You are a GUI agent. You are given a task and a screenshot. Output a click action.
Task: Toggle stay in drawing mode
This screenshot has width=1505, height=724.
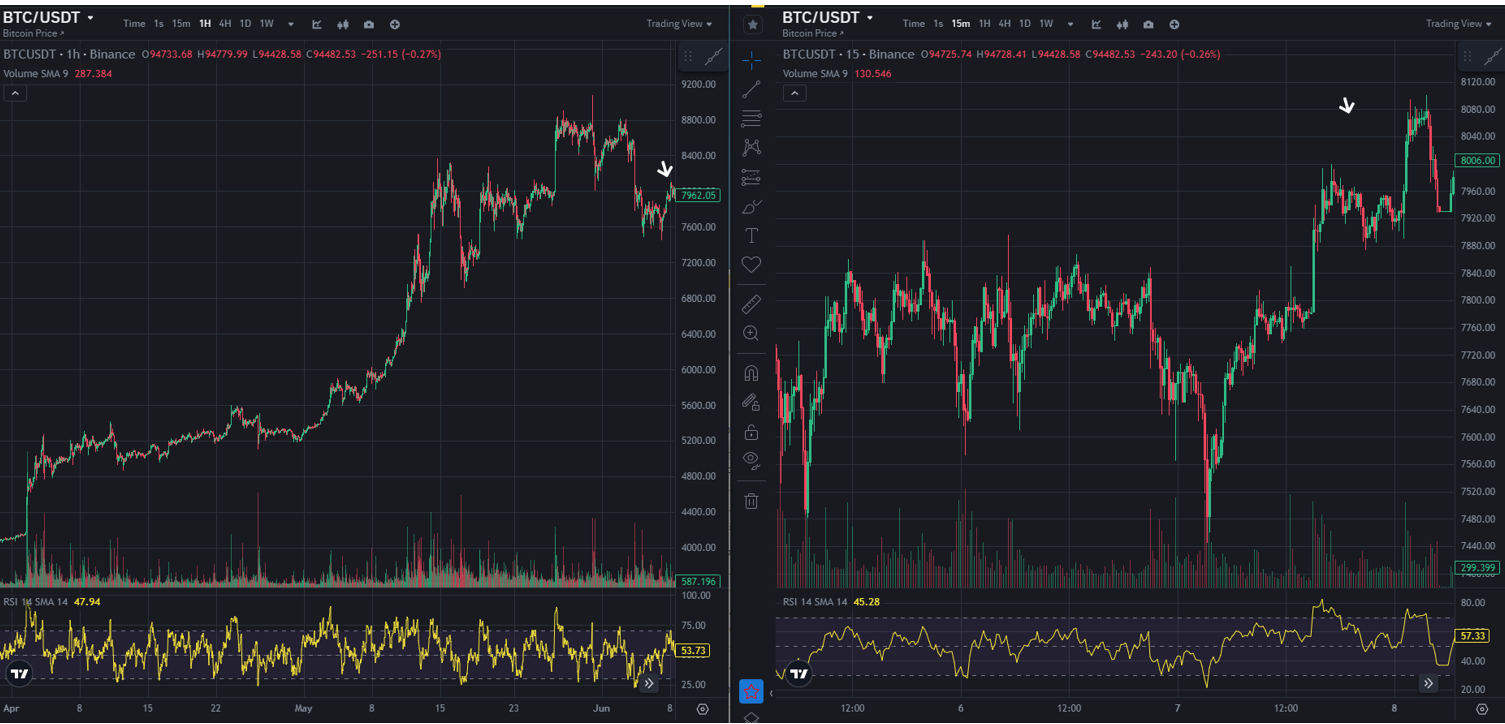752,402
